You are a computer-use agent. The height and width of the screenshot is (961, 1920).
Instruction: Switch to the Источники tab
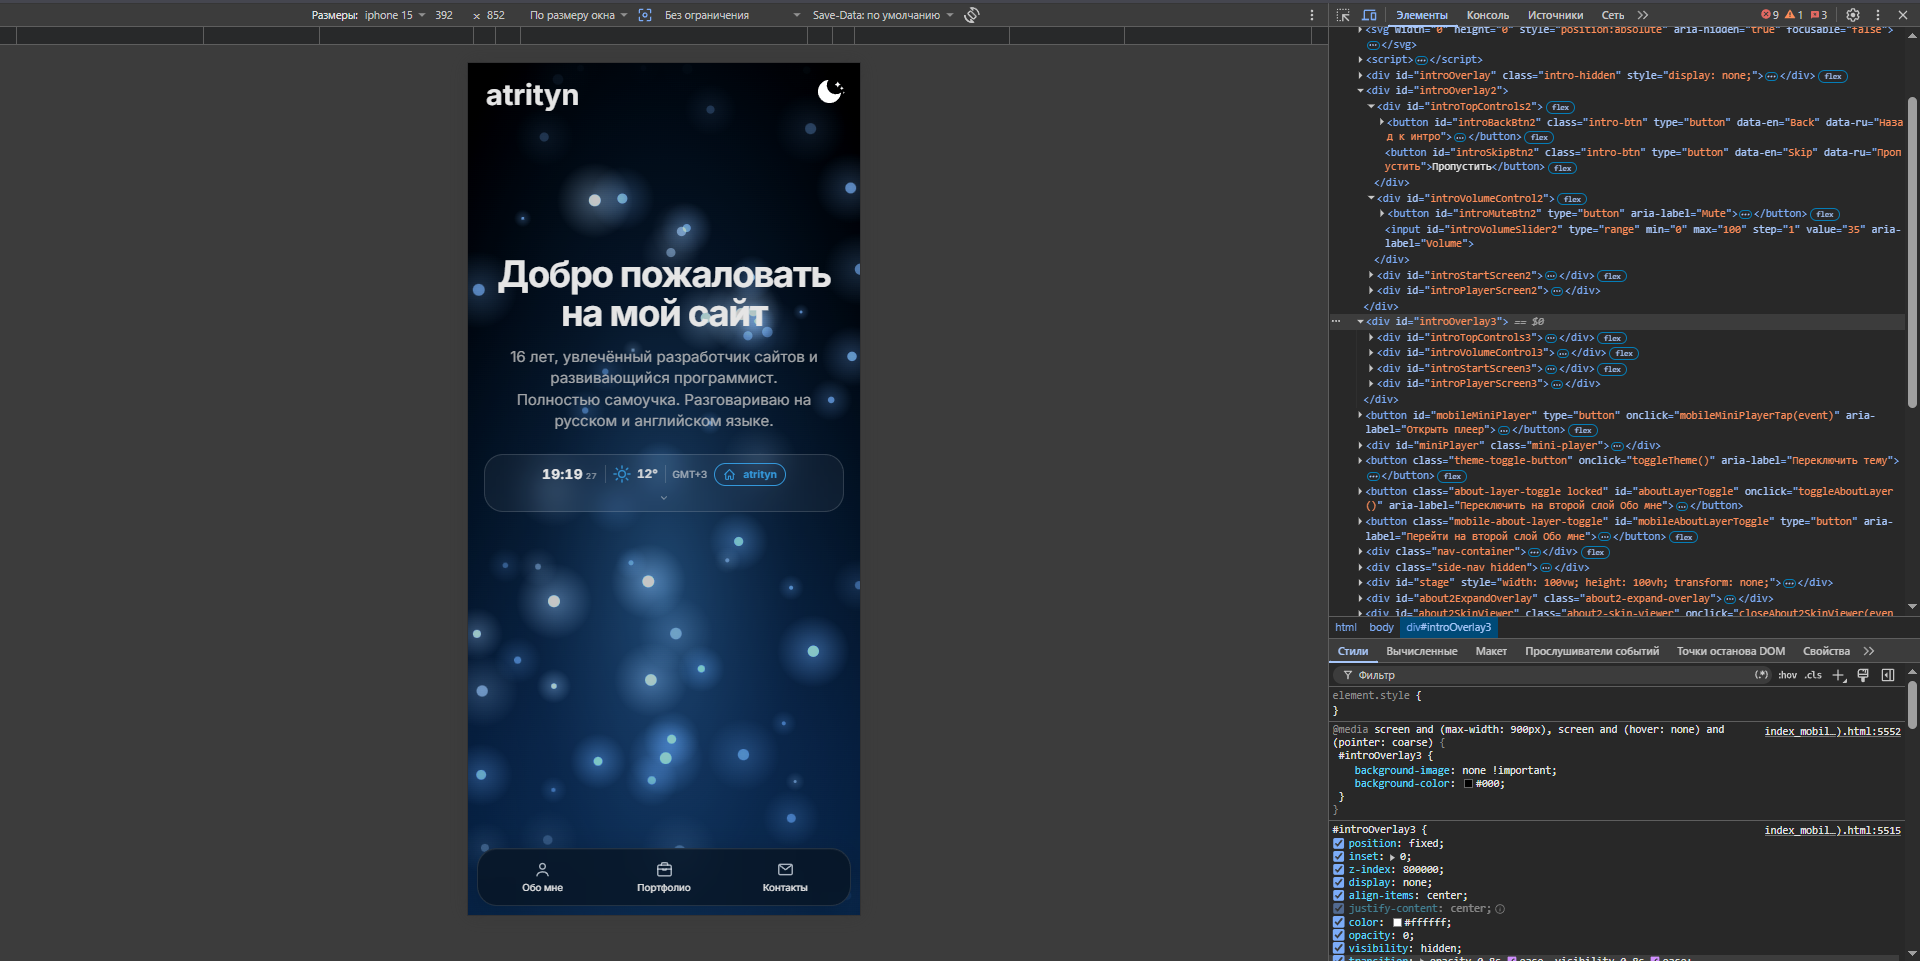(x=1555, y=15)
